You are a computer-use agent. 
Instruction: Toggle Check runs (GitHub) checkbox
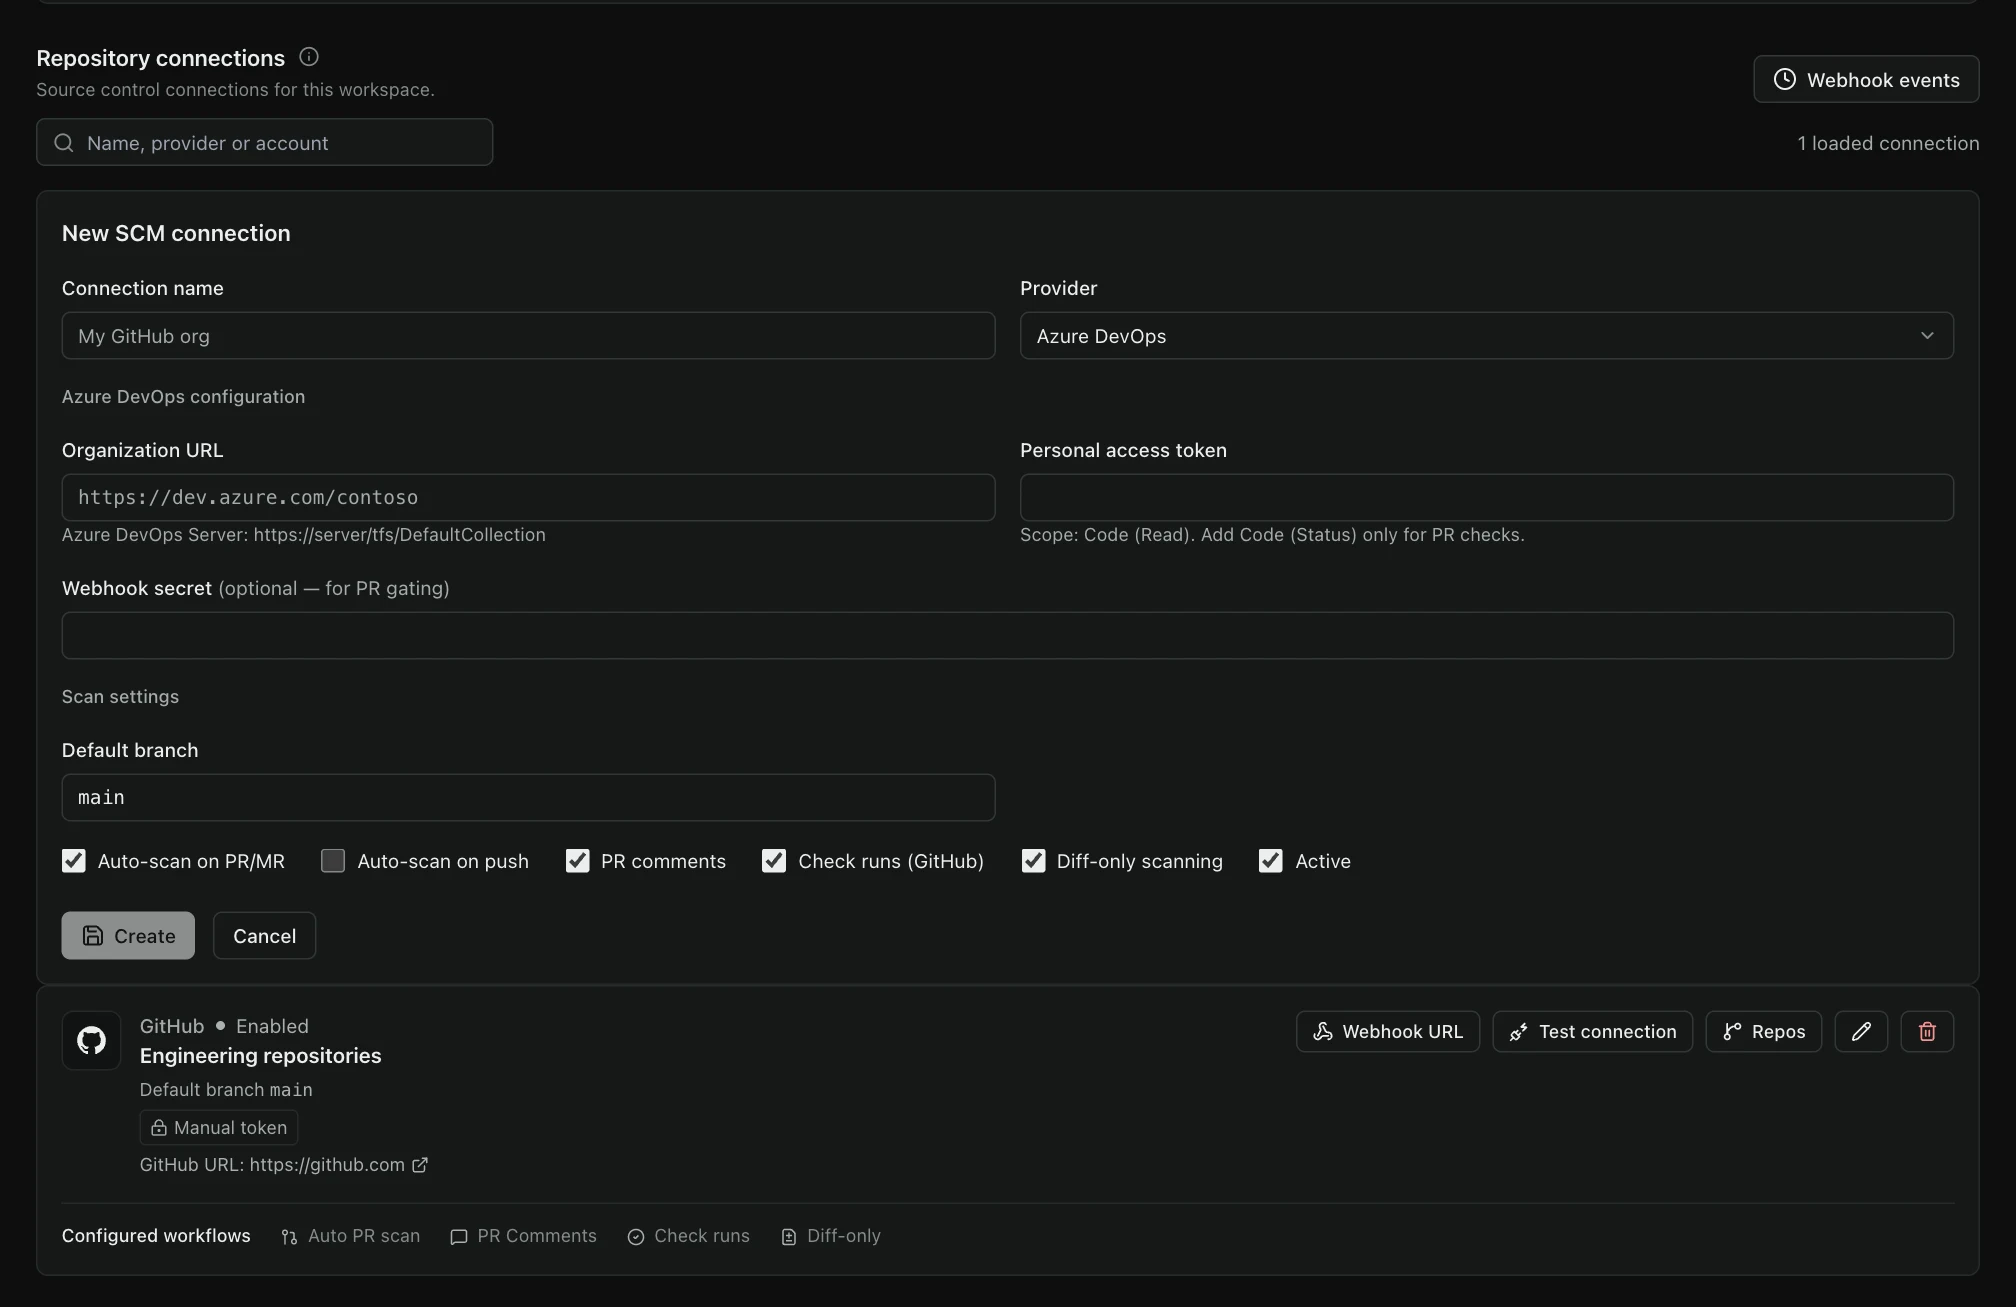click(x=774, y=861)
